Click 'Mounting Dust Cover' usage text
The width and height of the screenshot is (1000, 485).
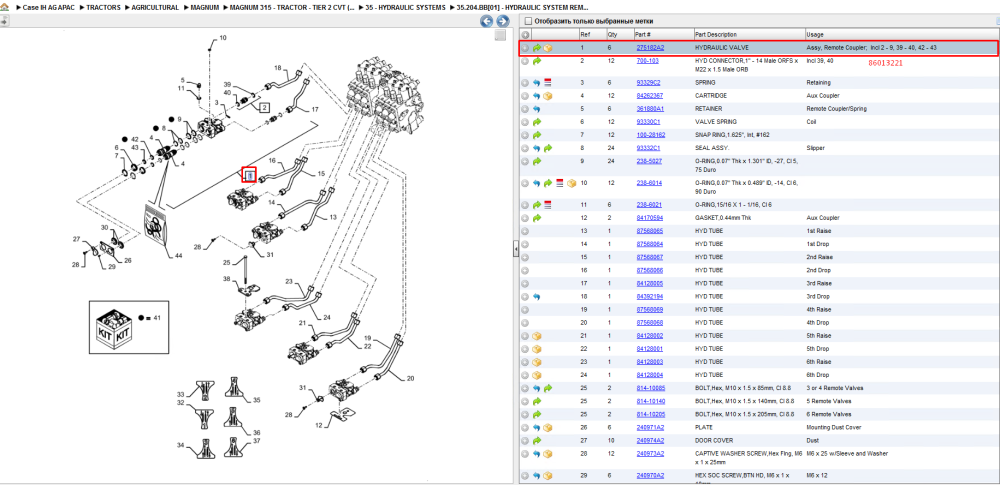pos(834,428)
